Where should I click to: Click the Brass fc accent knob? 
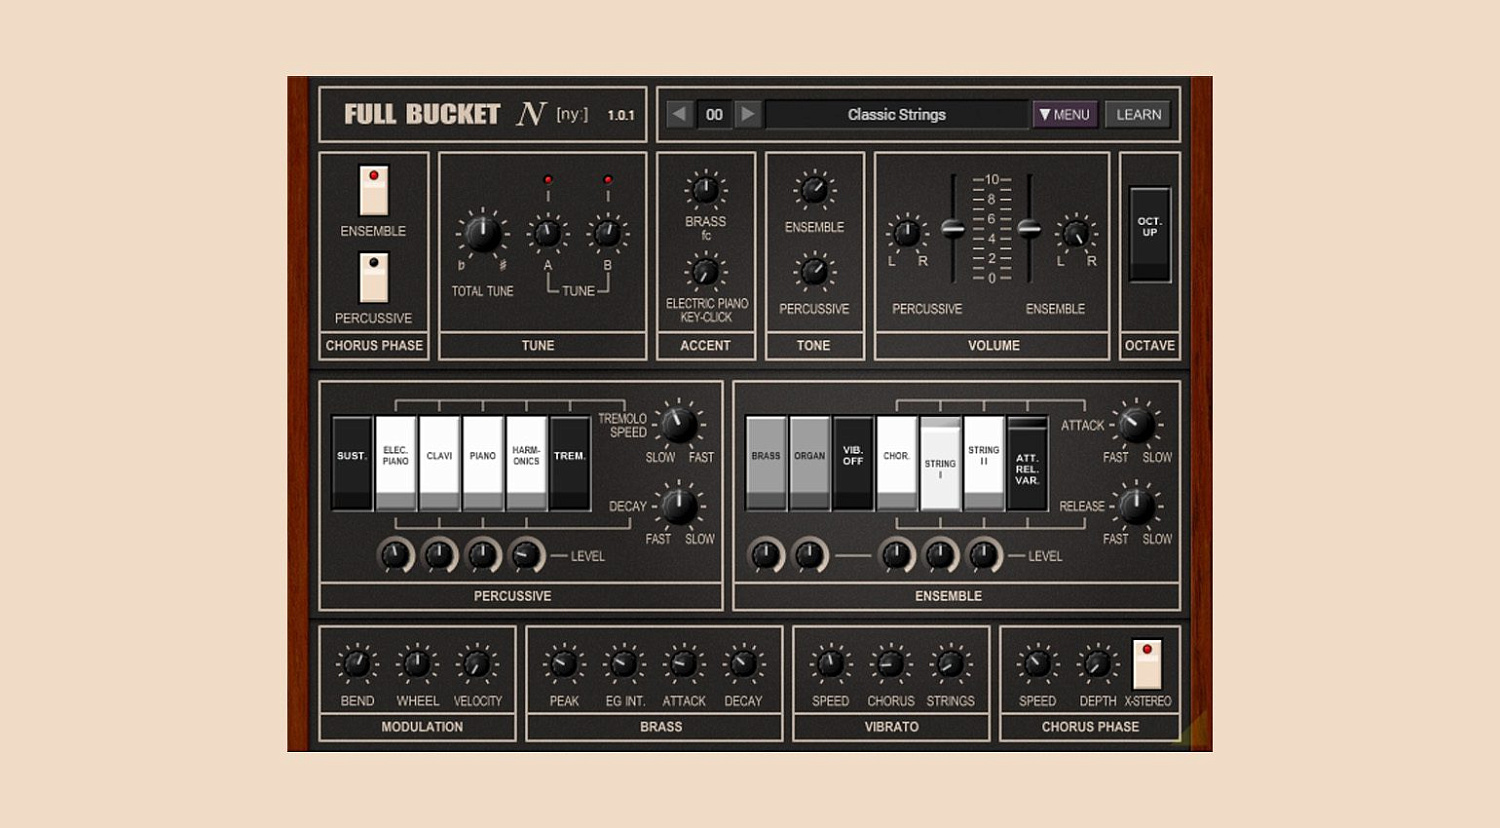705,190
